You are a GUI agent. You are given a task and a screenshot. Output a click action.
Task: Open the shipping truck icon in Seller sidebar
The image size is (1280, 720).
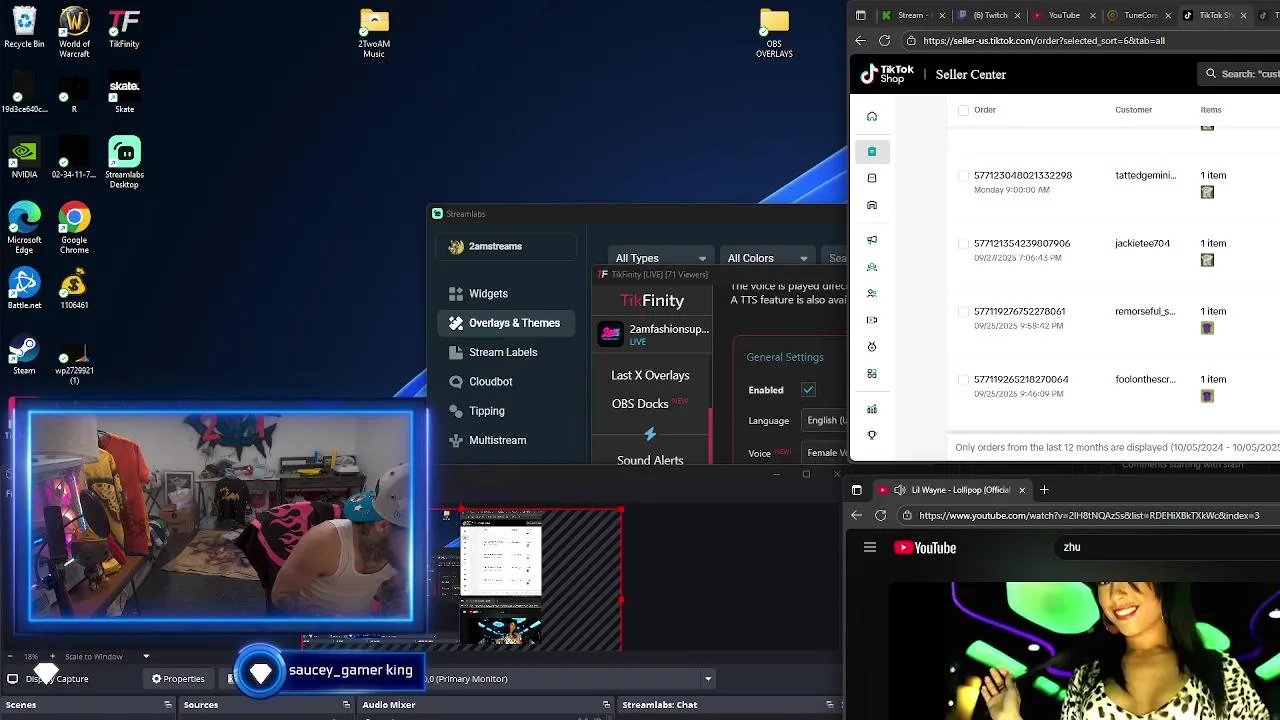pos(872,205)
